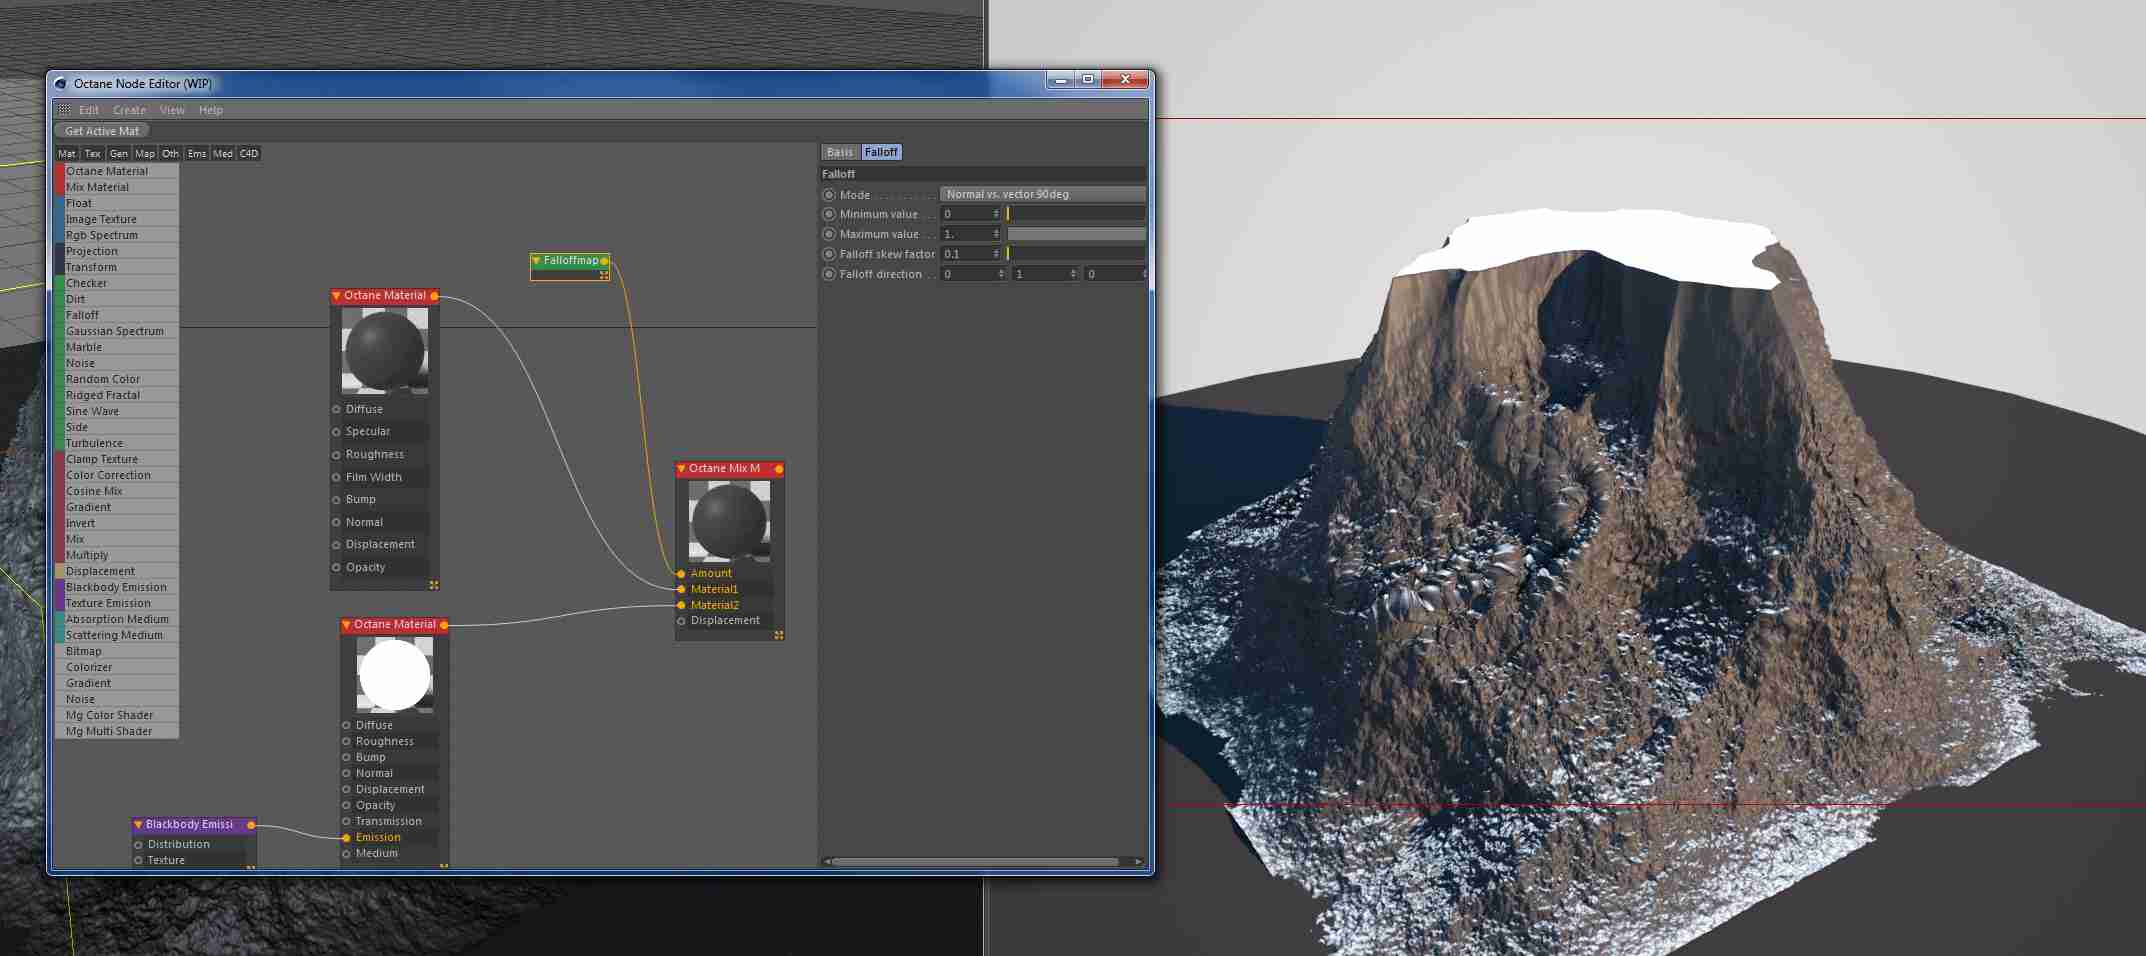Image resolution: width=2146 pixels, height=956 pixels.
Task: Click the Material2 port on the Octane Mix node
Action: [x=681, y=606]
